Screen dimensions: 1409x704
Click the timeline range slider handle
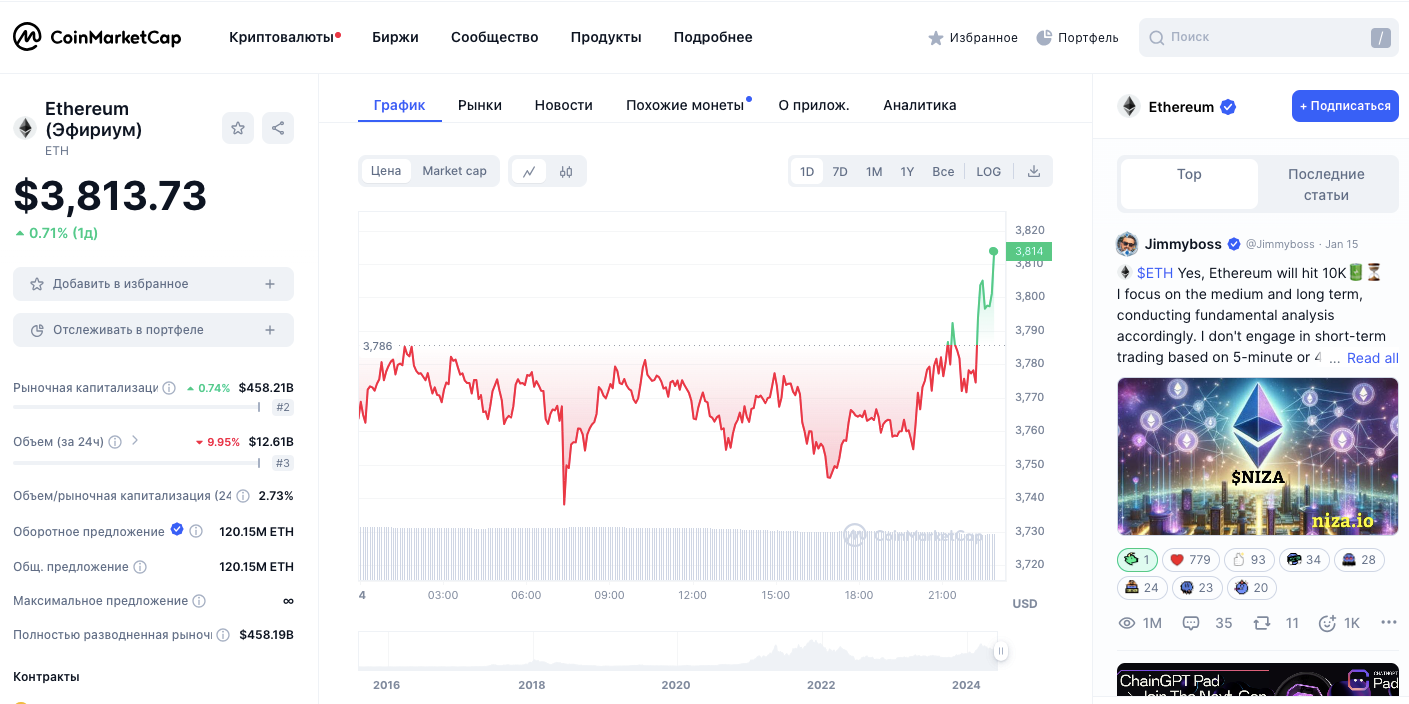(1000, 652)
